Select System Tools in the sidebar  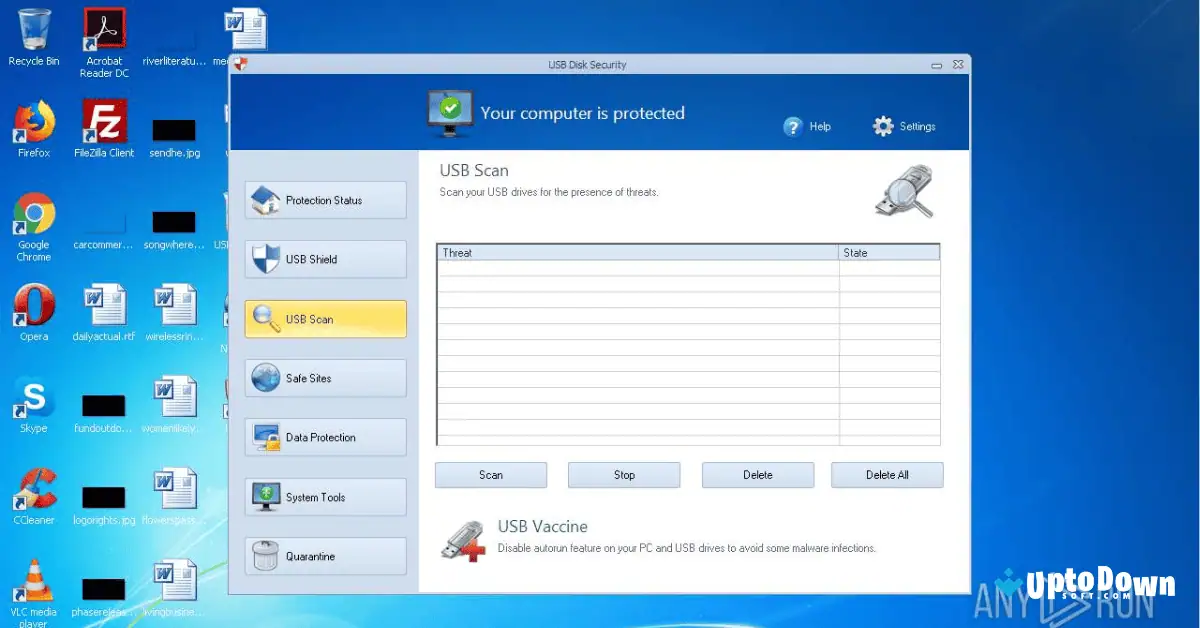pos(324,497)
